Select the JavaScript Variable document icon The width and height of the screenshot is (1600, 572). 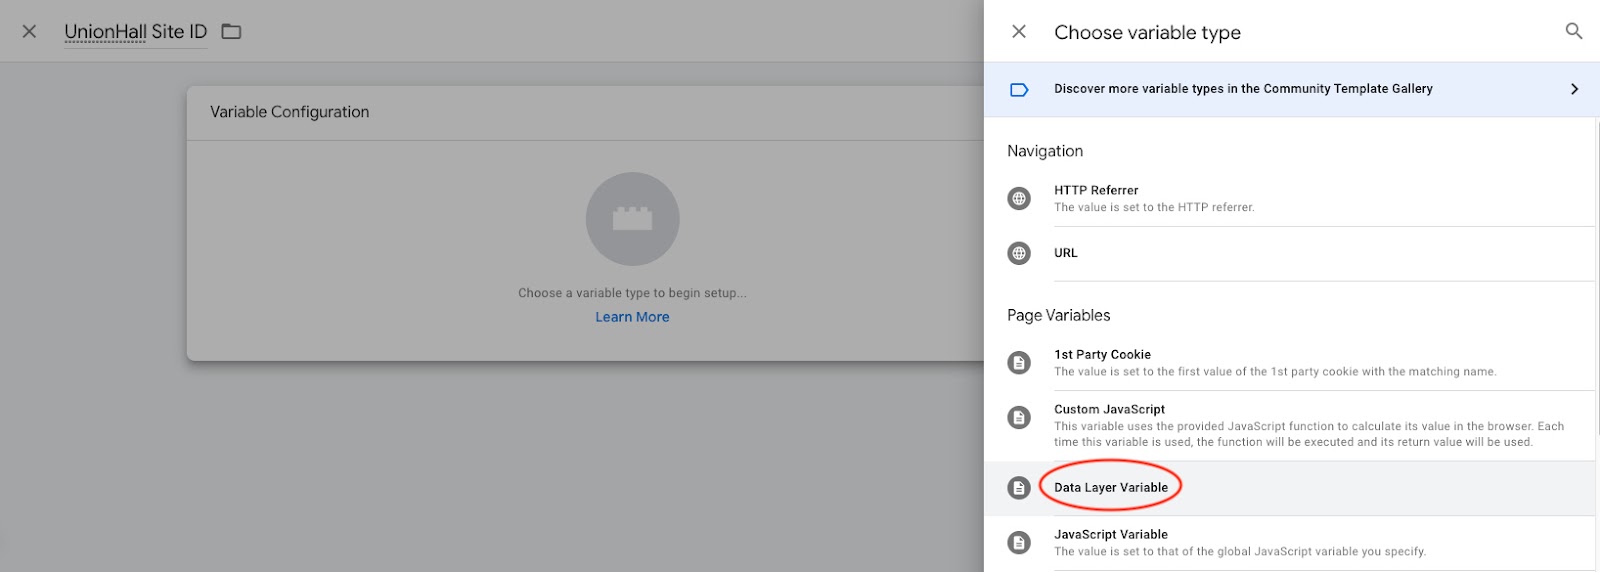coord(1019,543)
